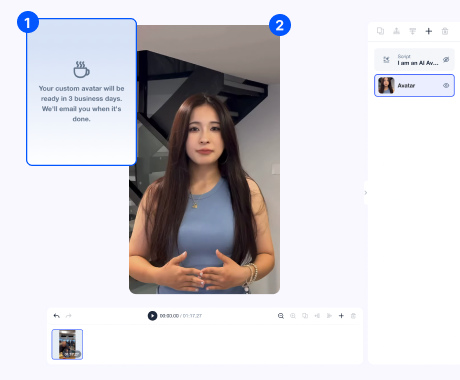Select the Script layer item
The height and width of the screenshot is (380, 460).
[414, 60]
